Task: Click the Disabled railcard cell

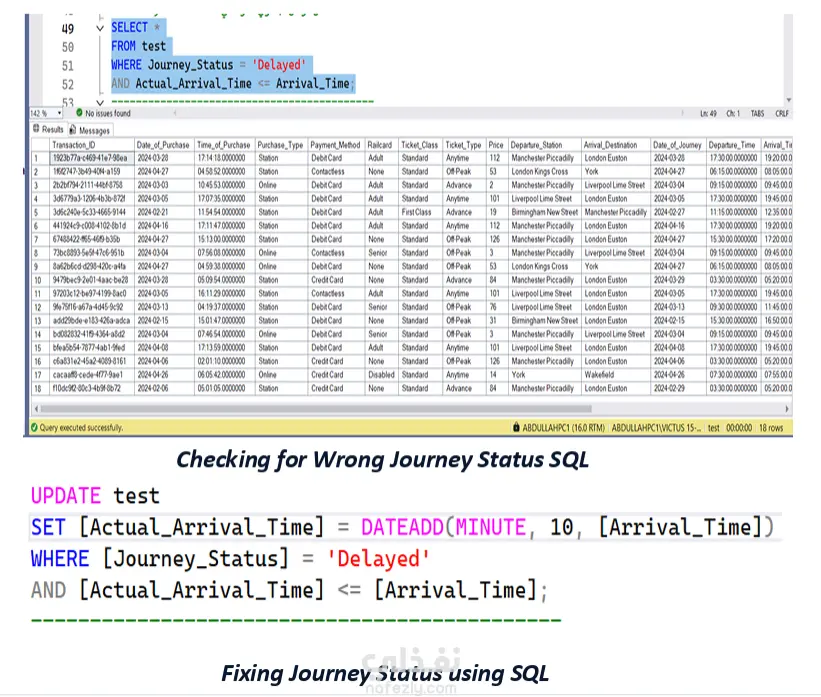Action: click(381, 375)
